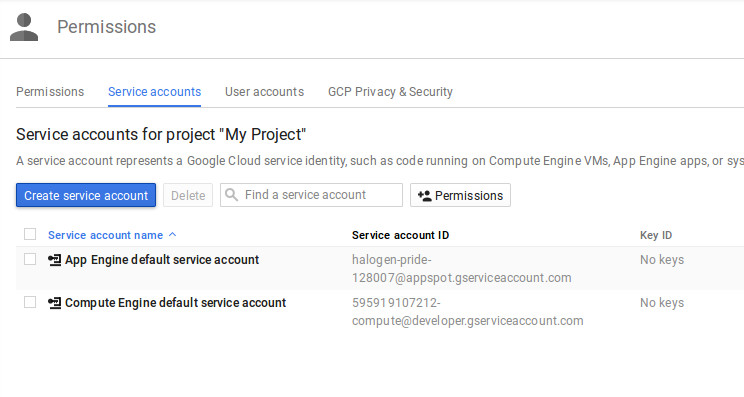Select App Engine default service account name

(x=162, y=260)
